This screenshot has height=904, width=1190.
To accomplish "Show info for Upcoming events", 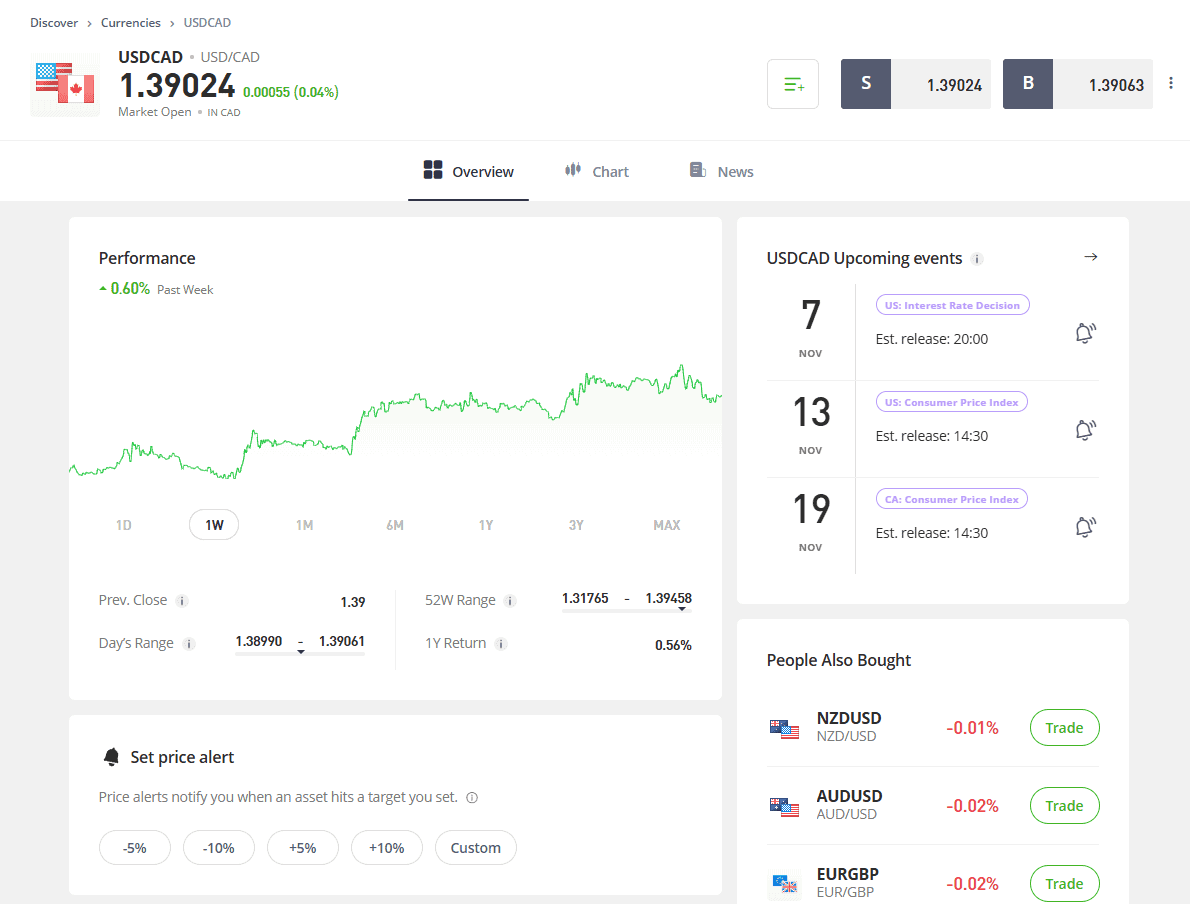I will [978, 260].
